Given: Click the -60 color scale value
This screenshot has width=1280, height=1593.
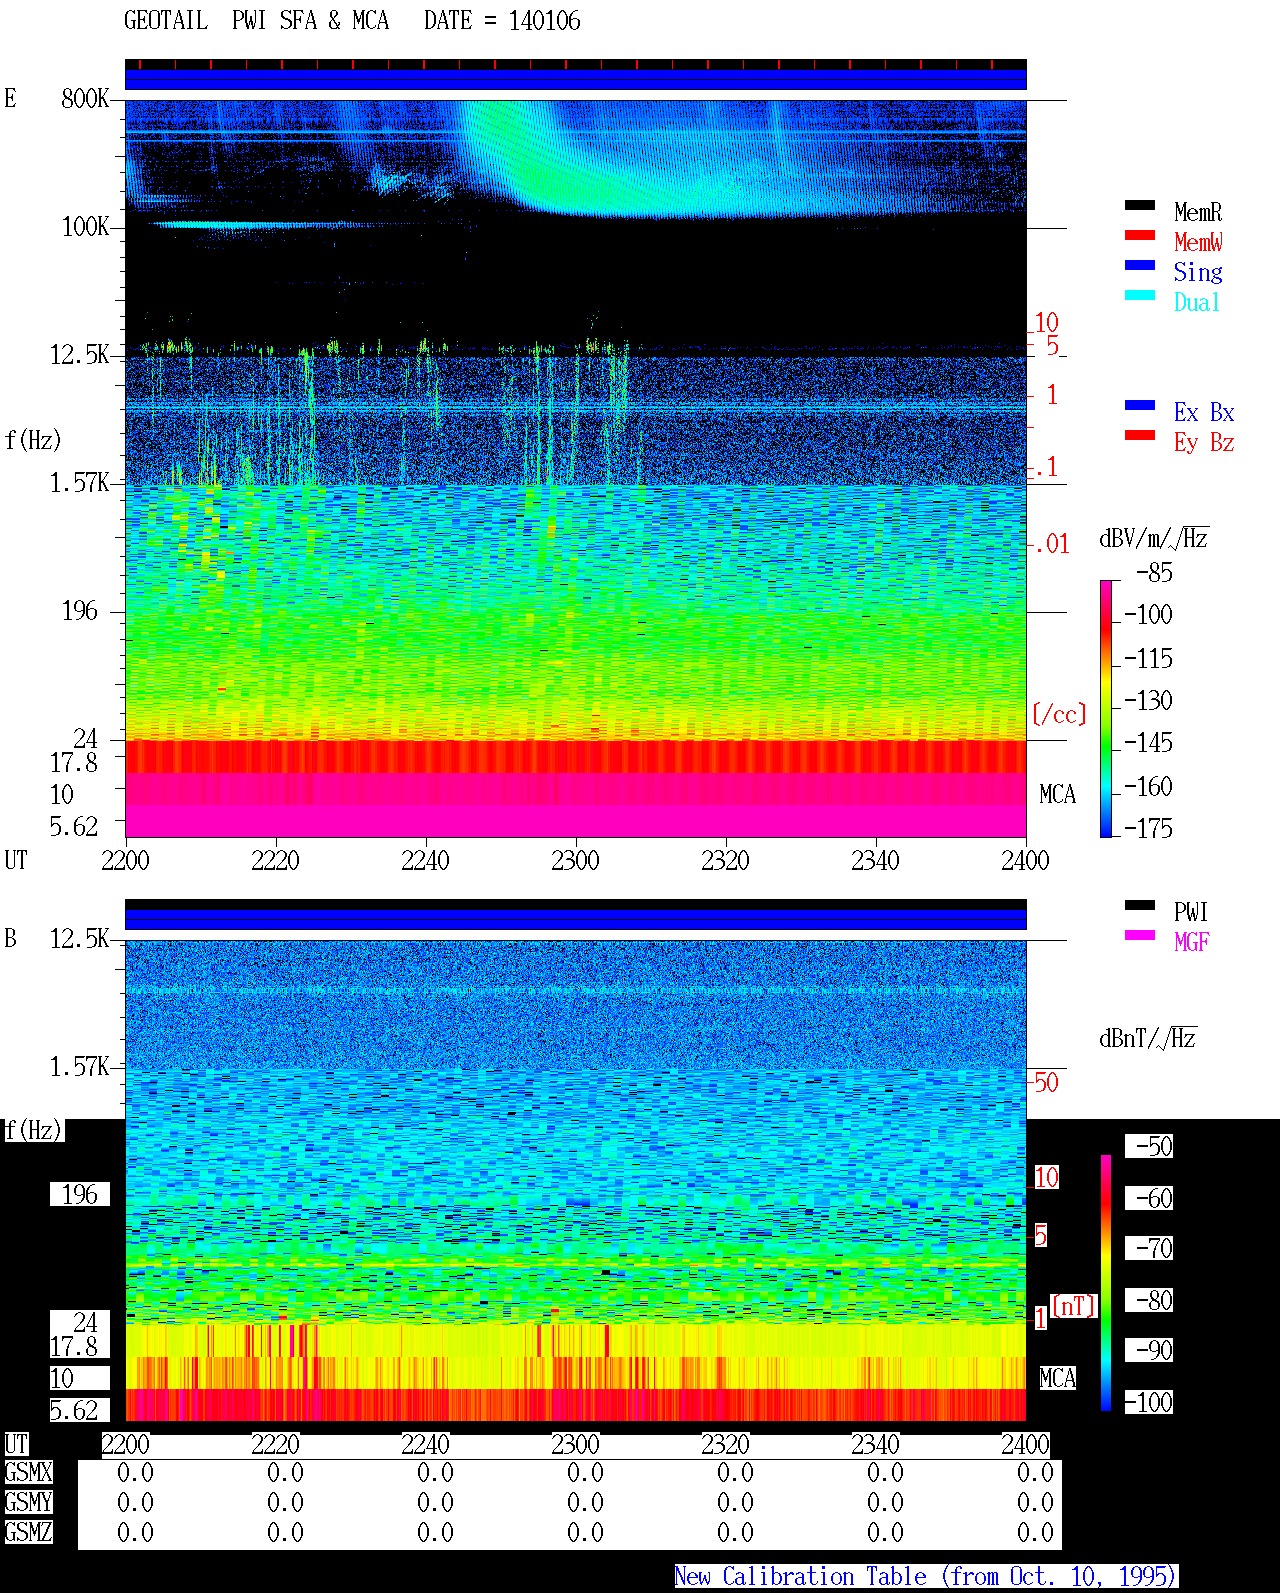Looking at the screenshot, I should (1149, 1198).
